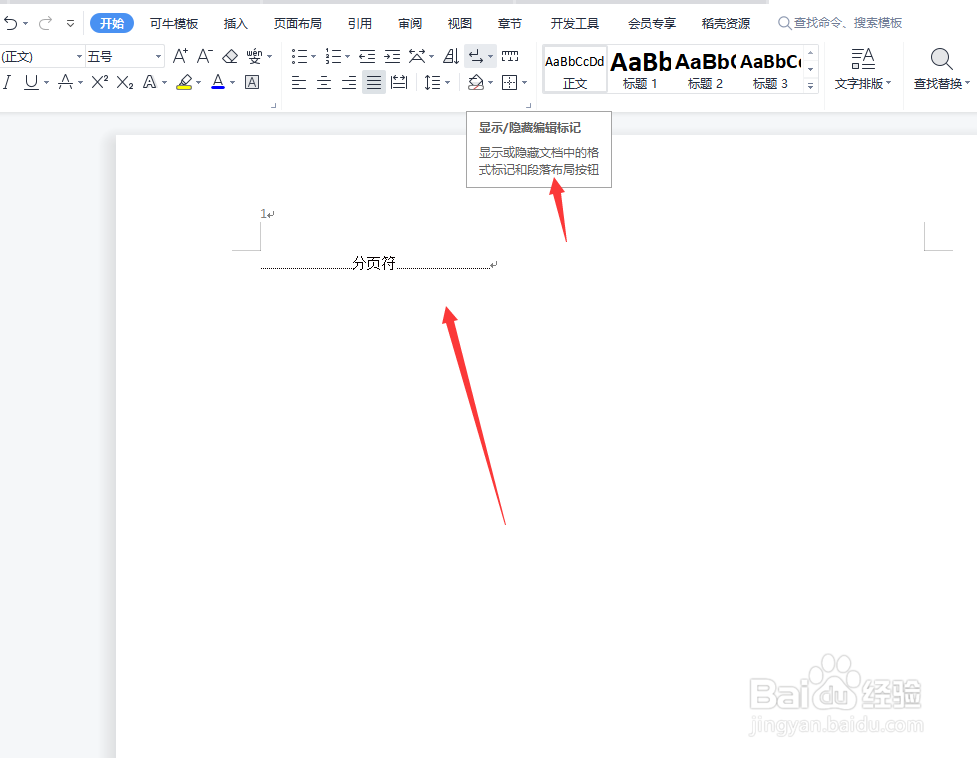Toggle subscript X₂

tap(125, 82)
